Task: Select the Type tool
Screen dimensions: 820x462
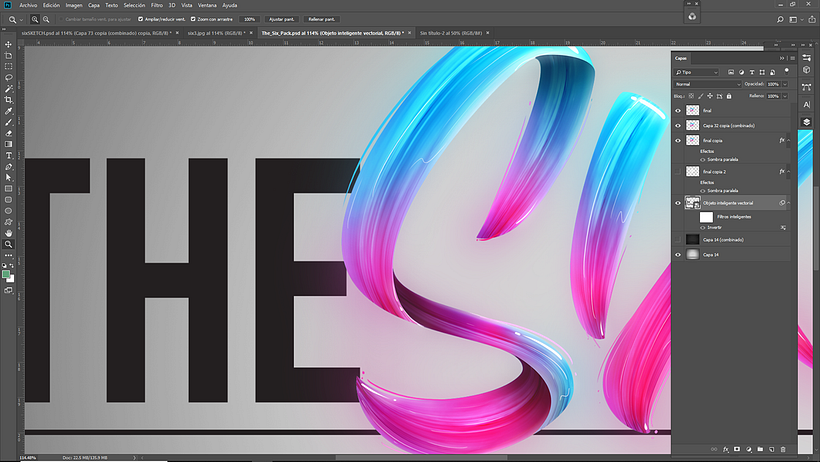Action: (9, 156)
